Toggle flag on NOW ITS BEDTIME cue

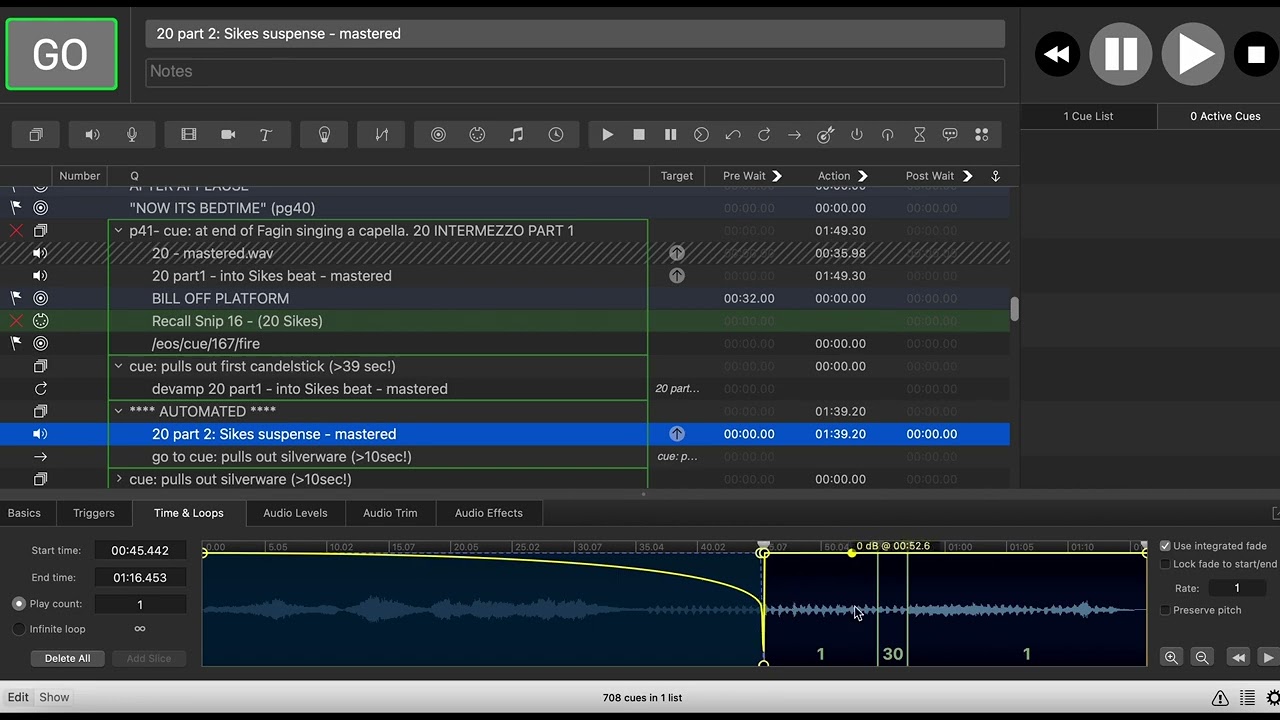coord(15,208)
